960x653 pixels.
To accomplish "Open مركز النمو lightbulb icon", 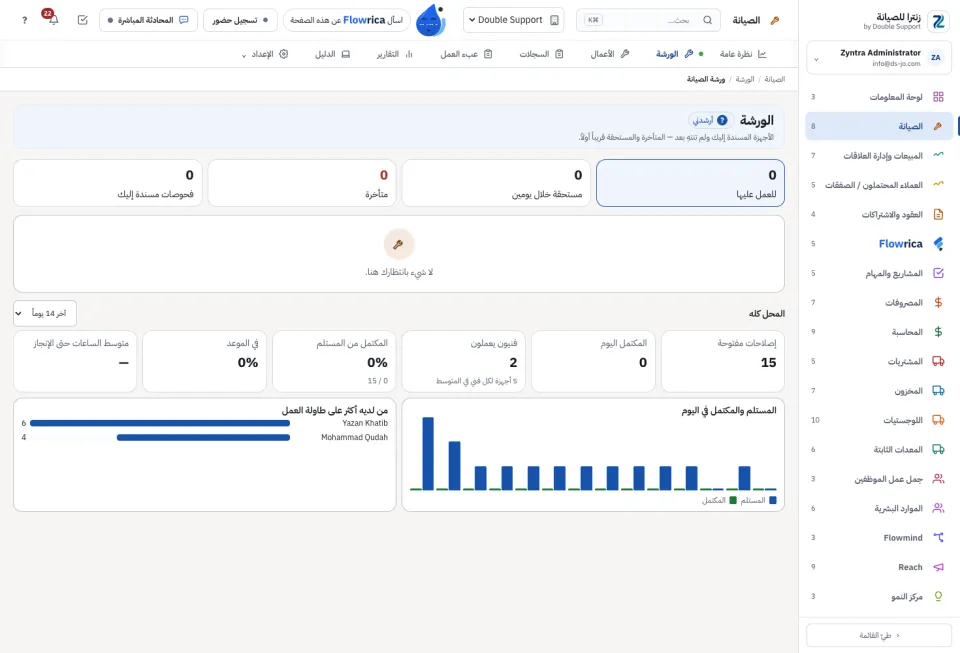I will (938, 596).
